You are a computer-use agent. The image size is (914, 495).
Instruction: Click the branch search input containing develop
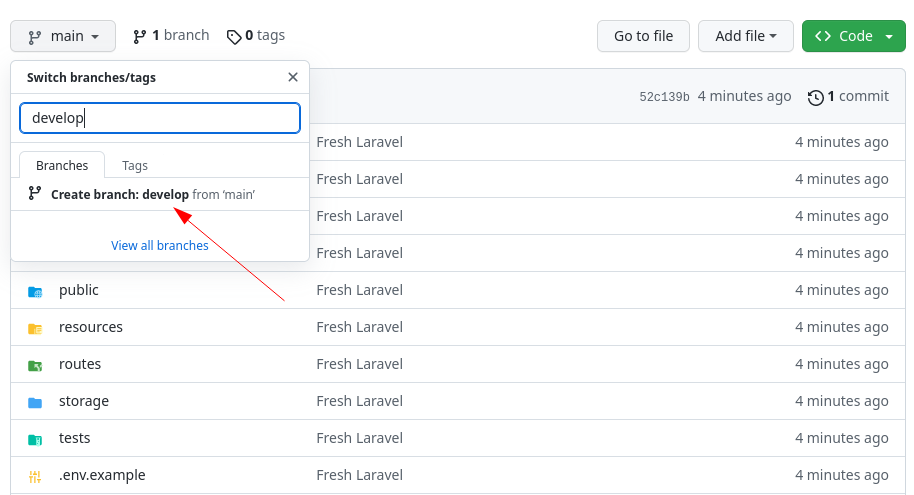tap(160, 118)
